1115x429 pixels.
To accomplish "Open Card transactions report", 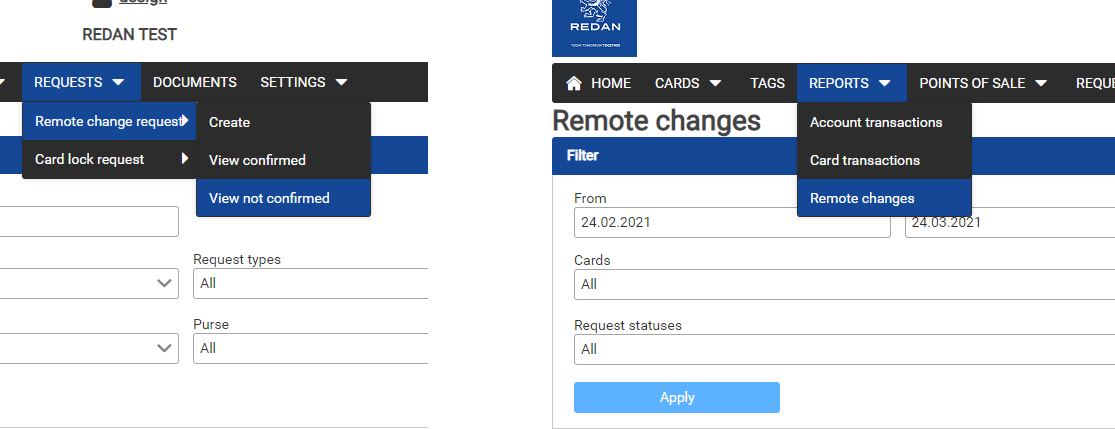I will pos(865,160).
